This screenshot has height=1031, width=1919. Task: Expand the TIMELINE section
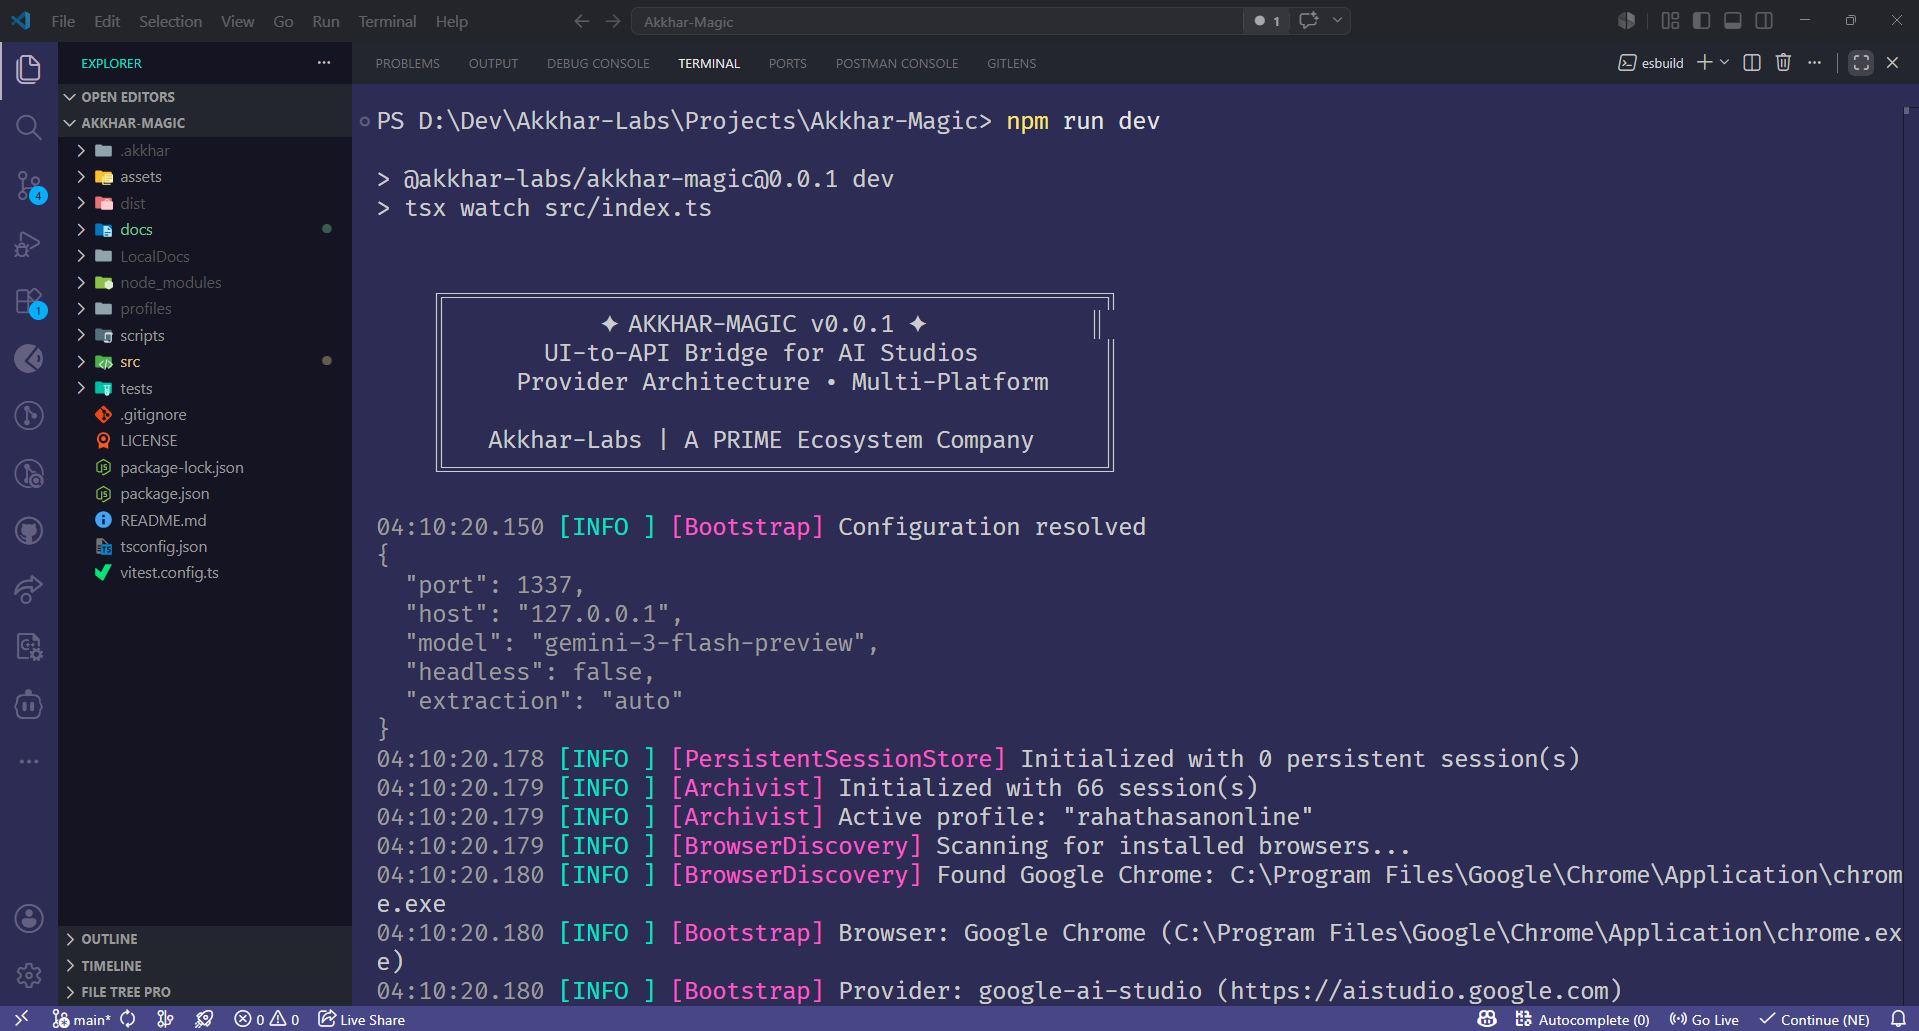click(205, 966)
